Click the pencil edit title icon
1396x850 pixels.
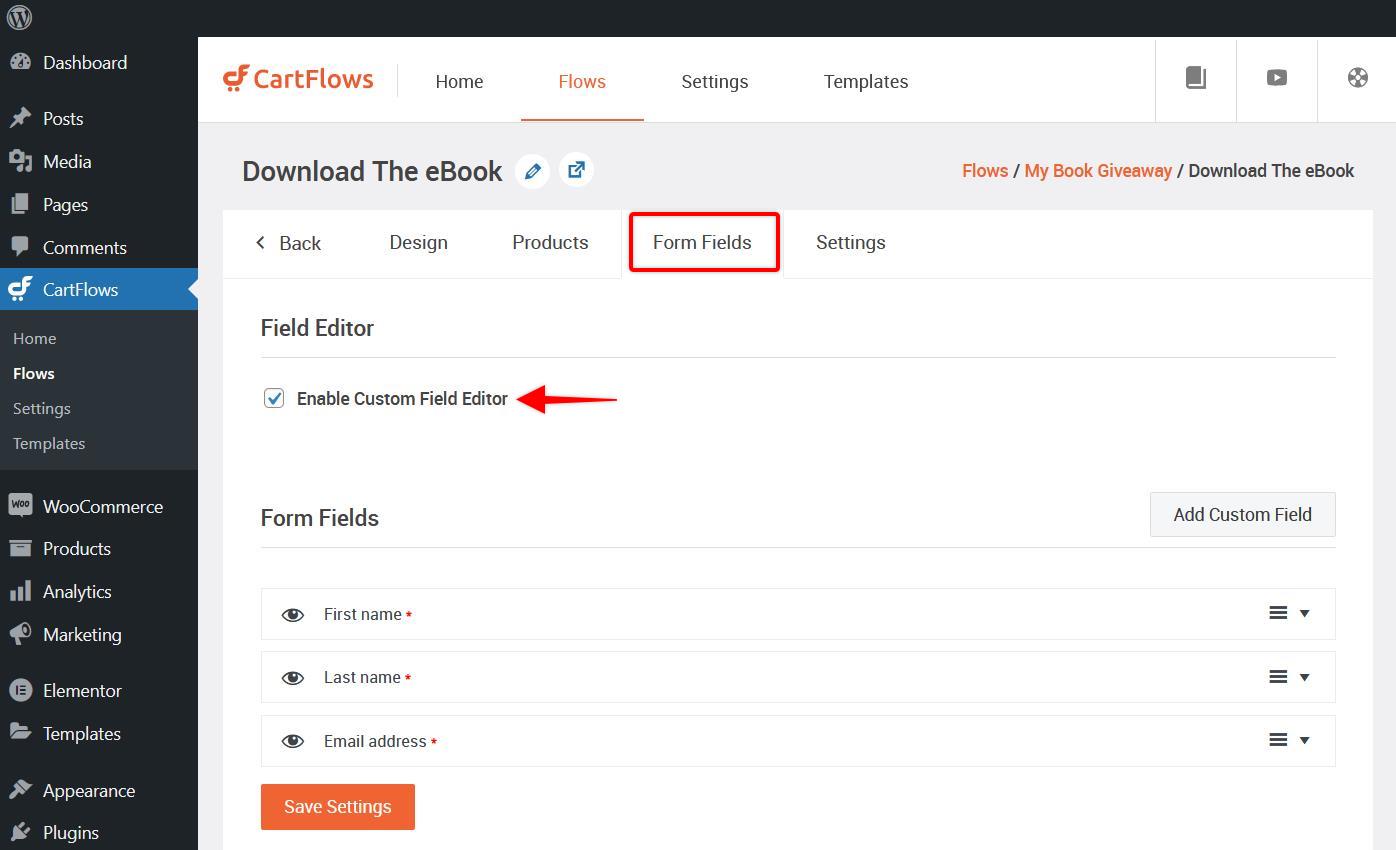532,171
